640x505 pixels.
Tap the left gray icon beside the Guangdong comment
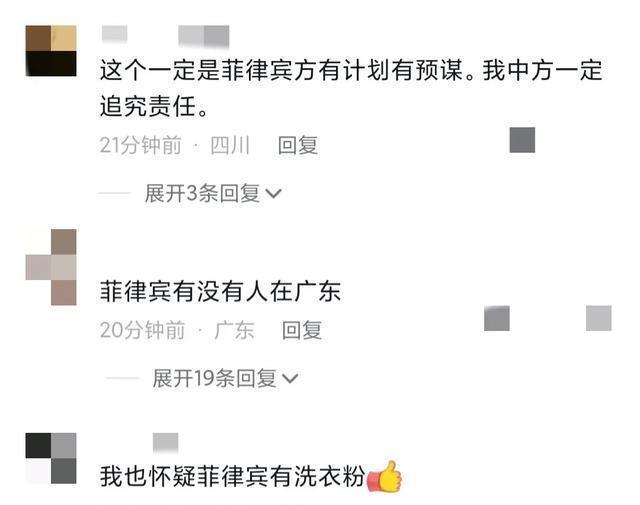(497, 318)
